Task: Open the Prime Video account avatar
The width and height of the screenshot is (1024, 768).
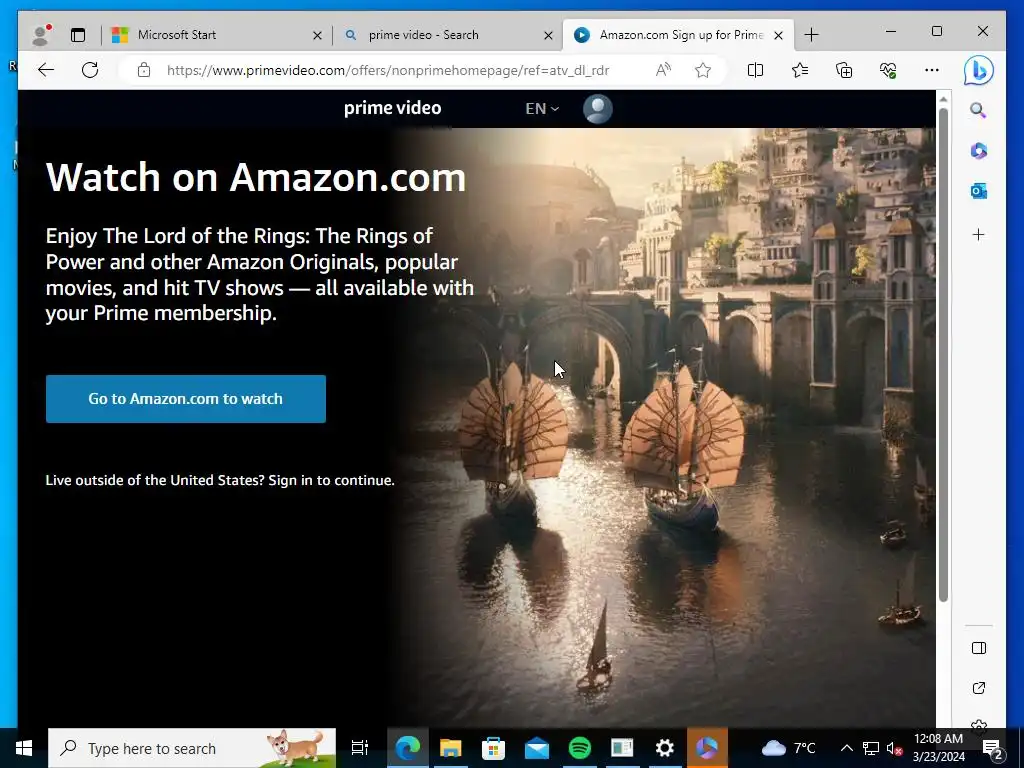Action: tap(598, 108)
